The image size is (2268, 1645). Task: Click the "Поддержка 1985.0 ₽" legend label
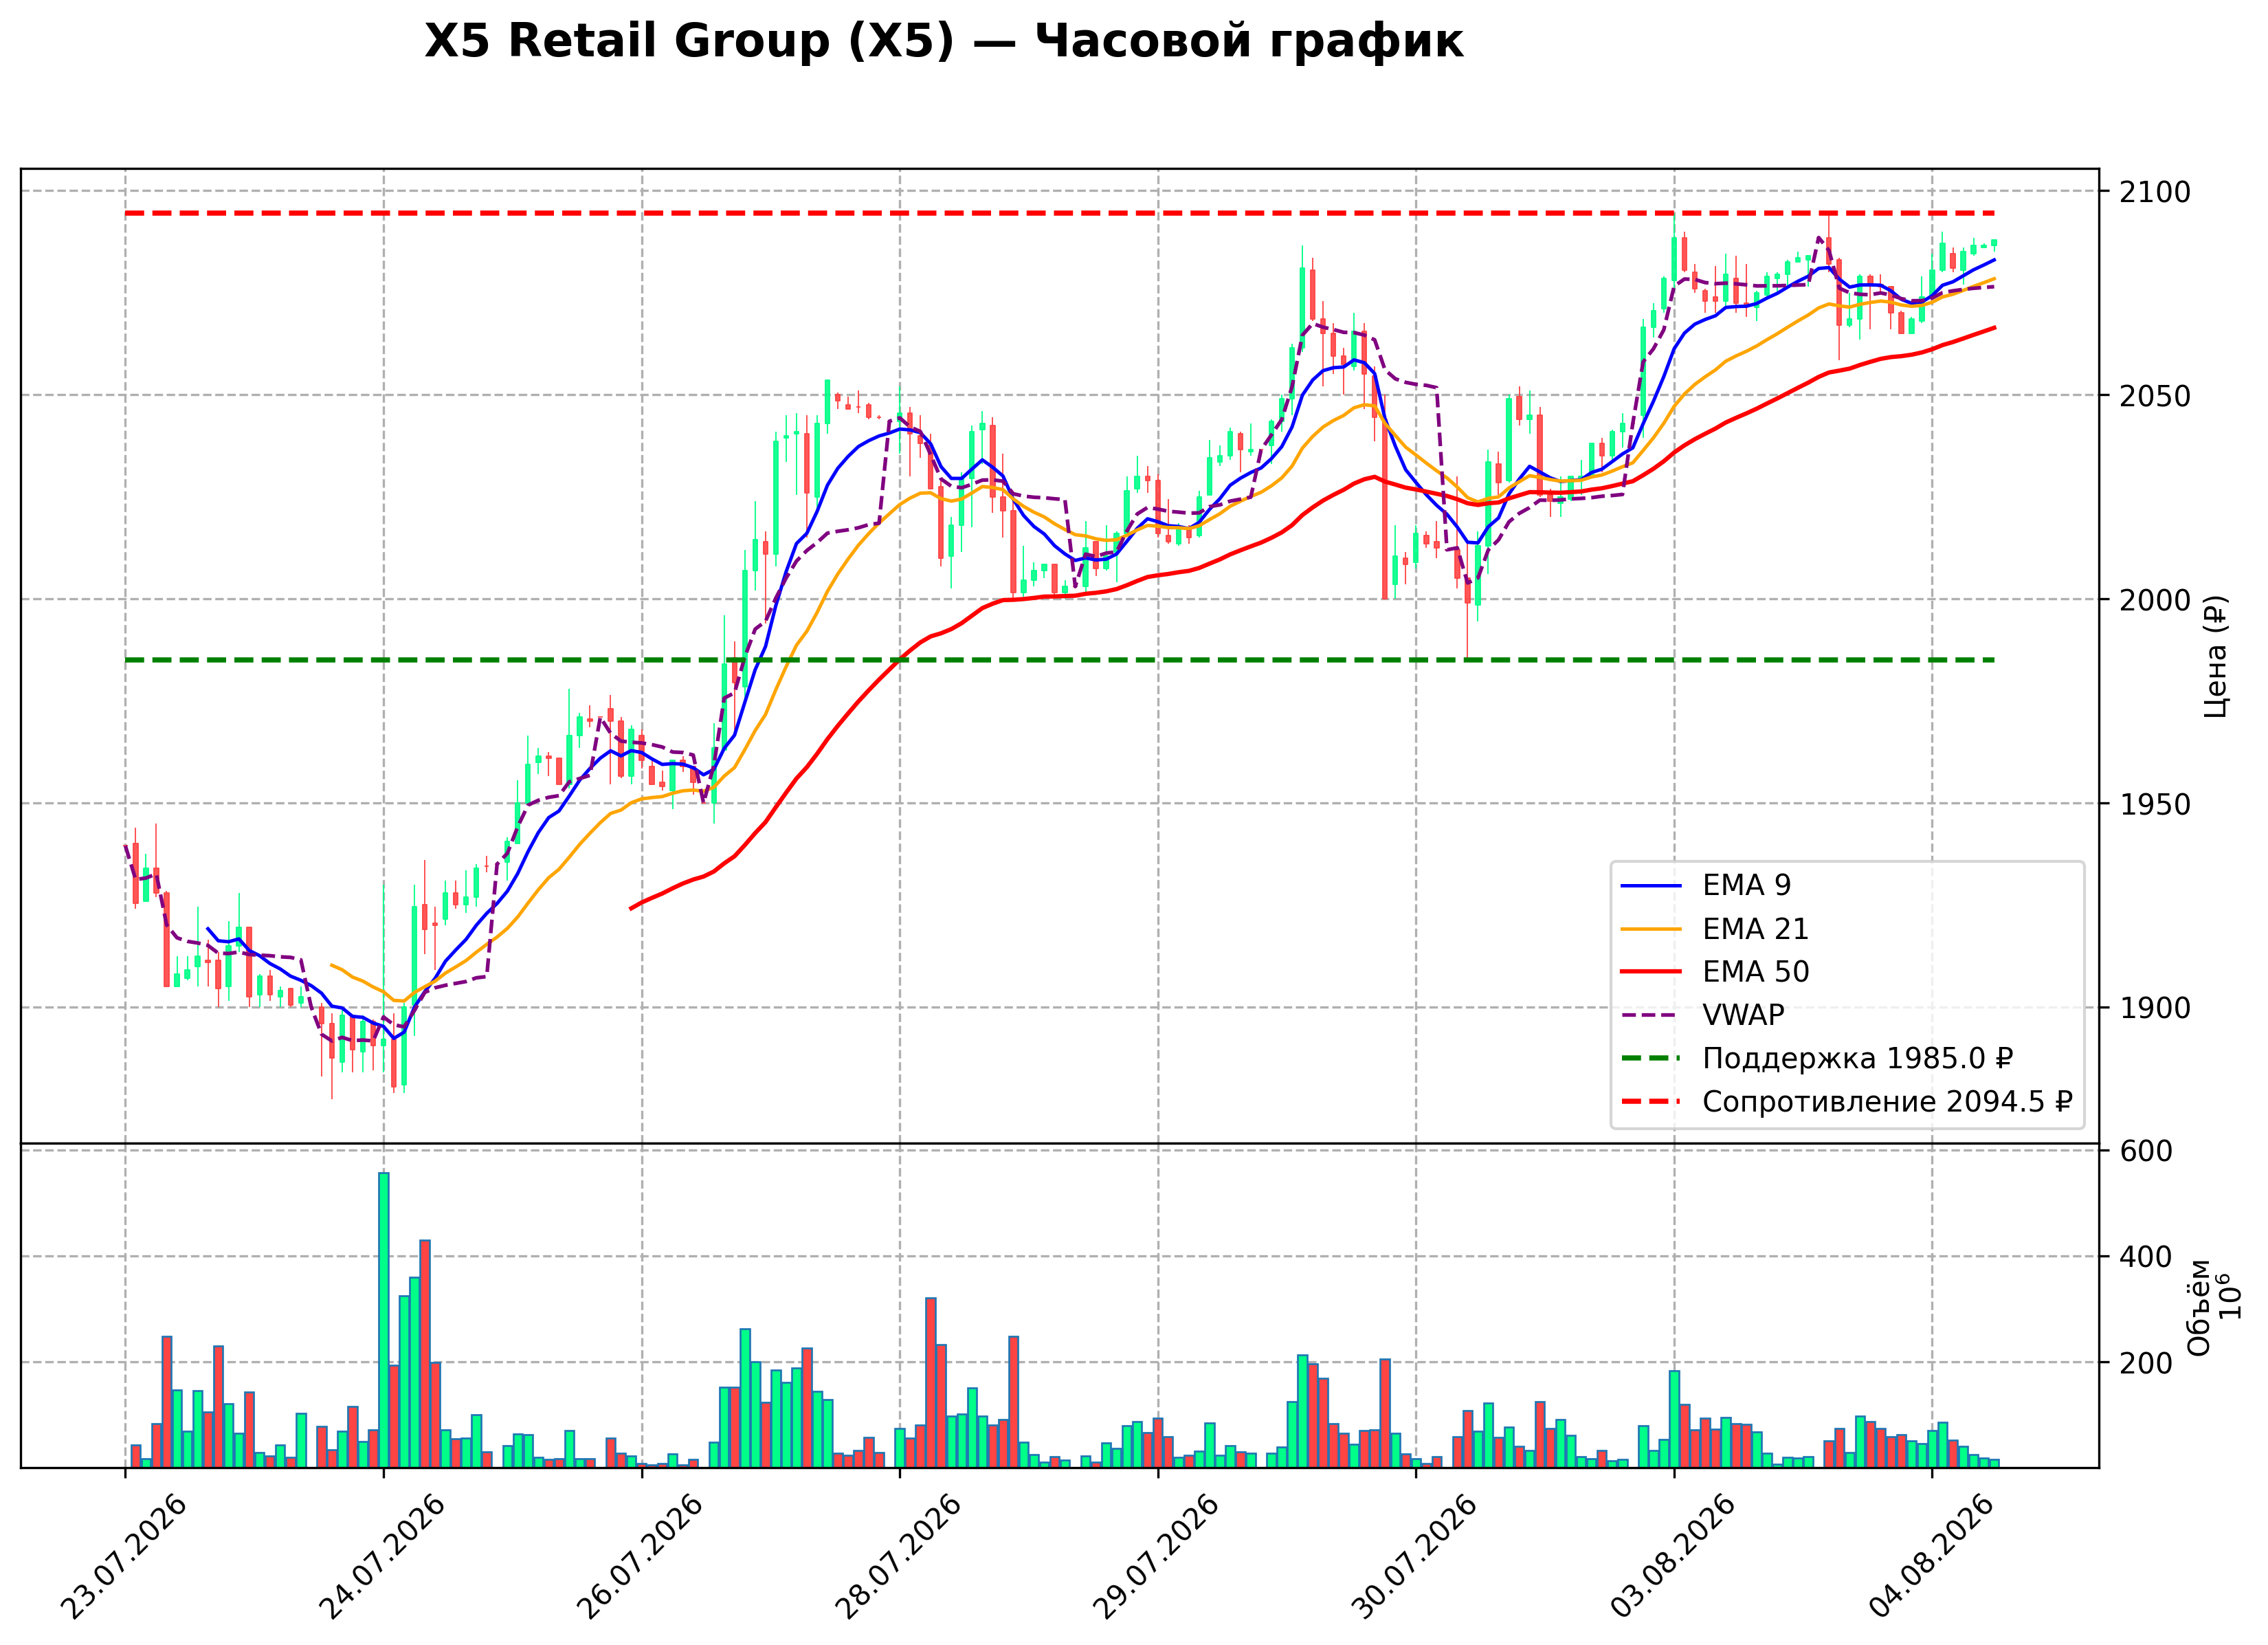pyautogui.click(x=1857, y=1058)
